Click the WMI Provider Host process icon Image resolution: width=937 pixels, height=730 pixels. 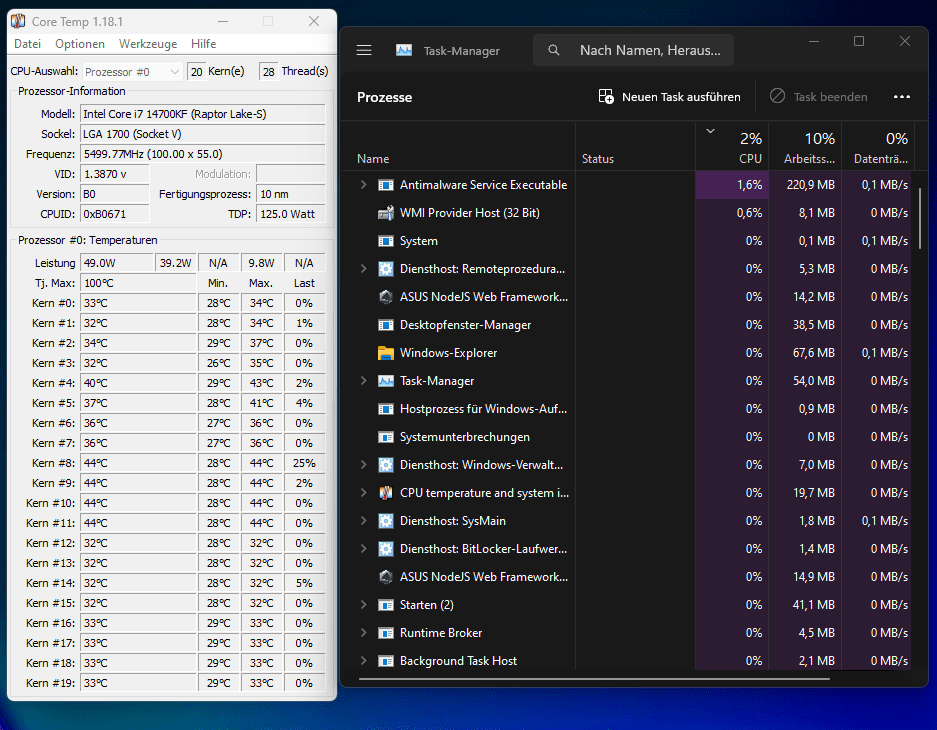pyautogui.click(x=386, y=213)
